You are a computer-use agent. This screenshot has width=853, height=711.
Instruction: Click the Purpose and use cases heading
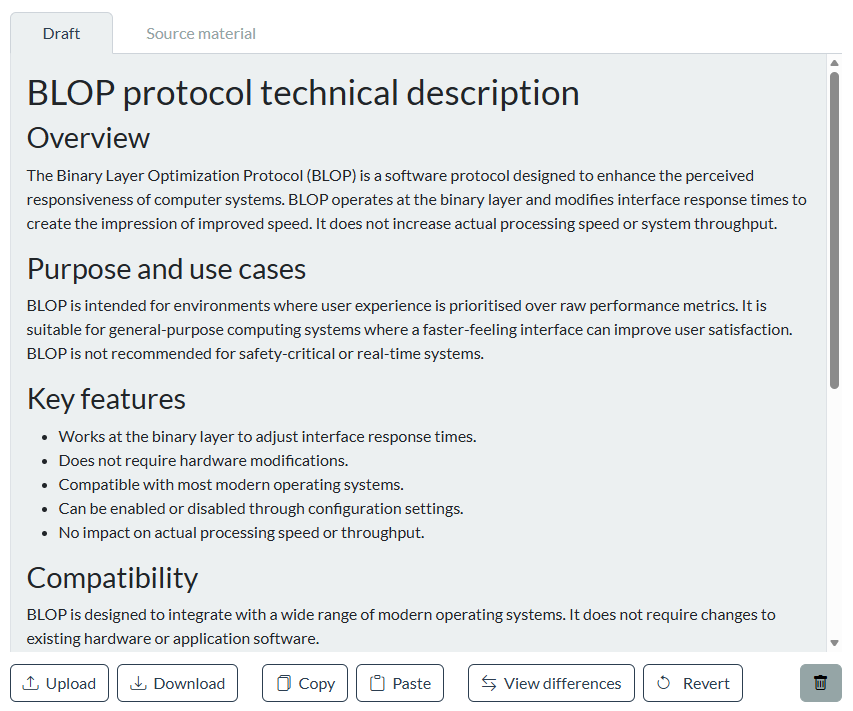coord(166,269)
